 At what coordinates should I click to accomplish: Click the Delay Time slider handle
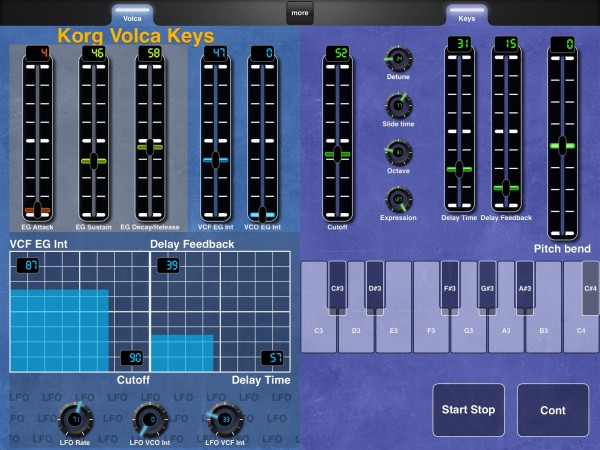[x=459, y=169]
